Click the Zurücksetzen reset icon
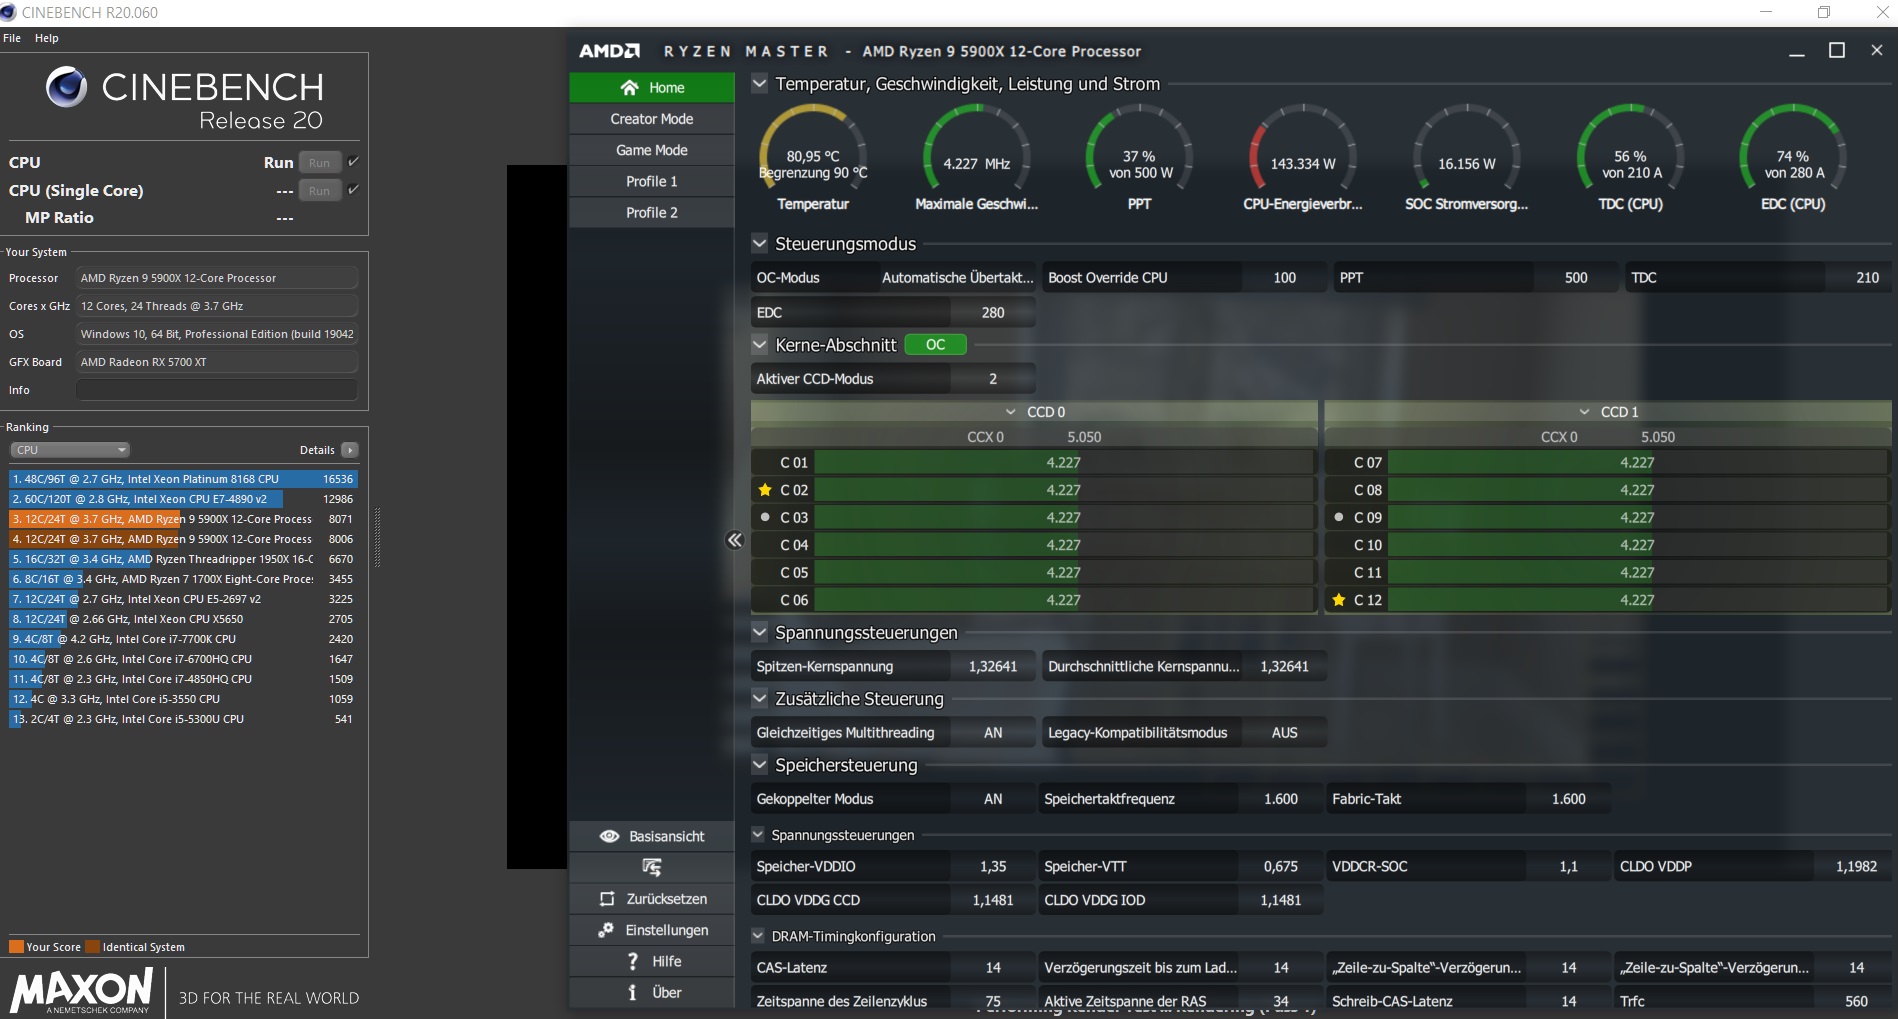 (607, 899)
